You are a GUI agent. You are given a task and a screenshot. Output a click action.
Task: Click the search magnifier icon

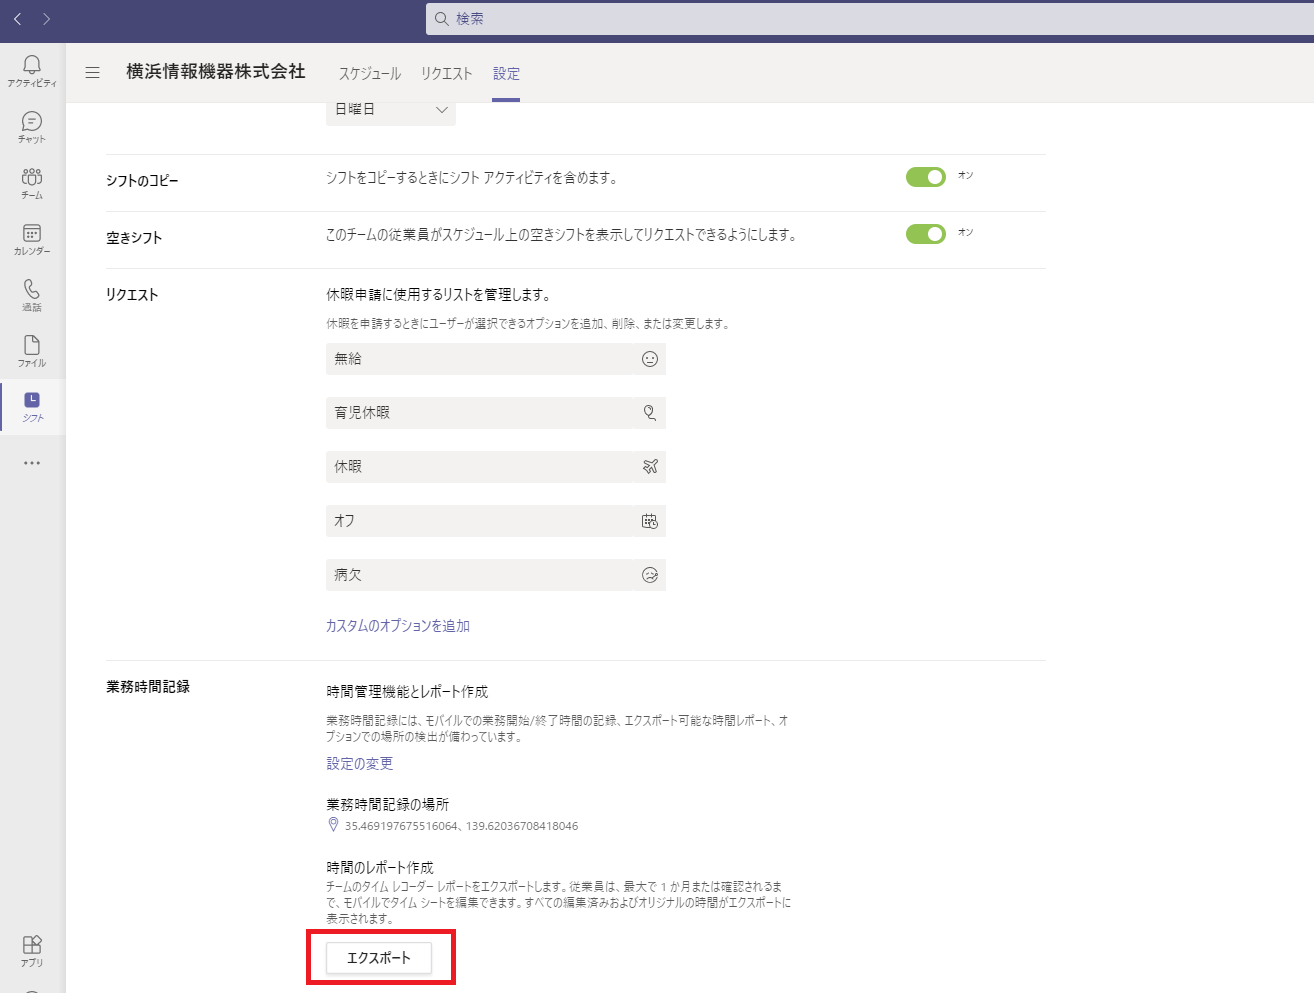pos(441,19)
